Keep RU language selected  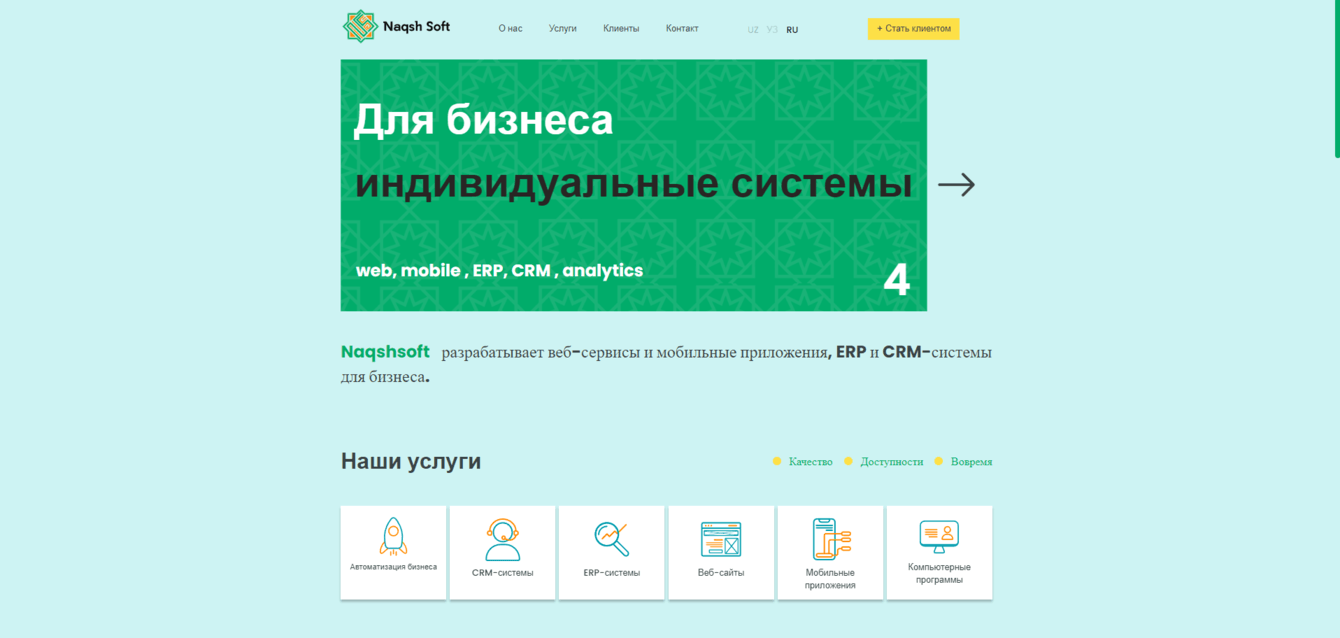[x=792, y=30]
